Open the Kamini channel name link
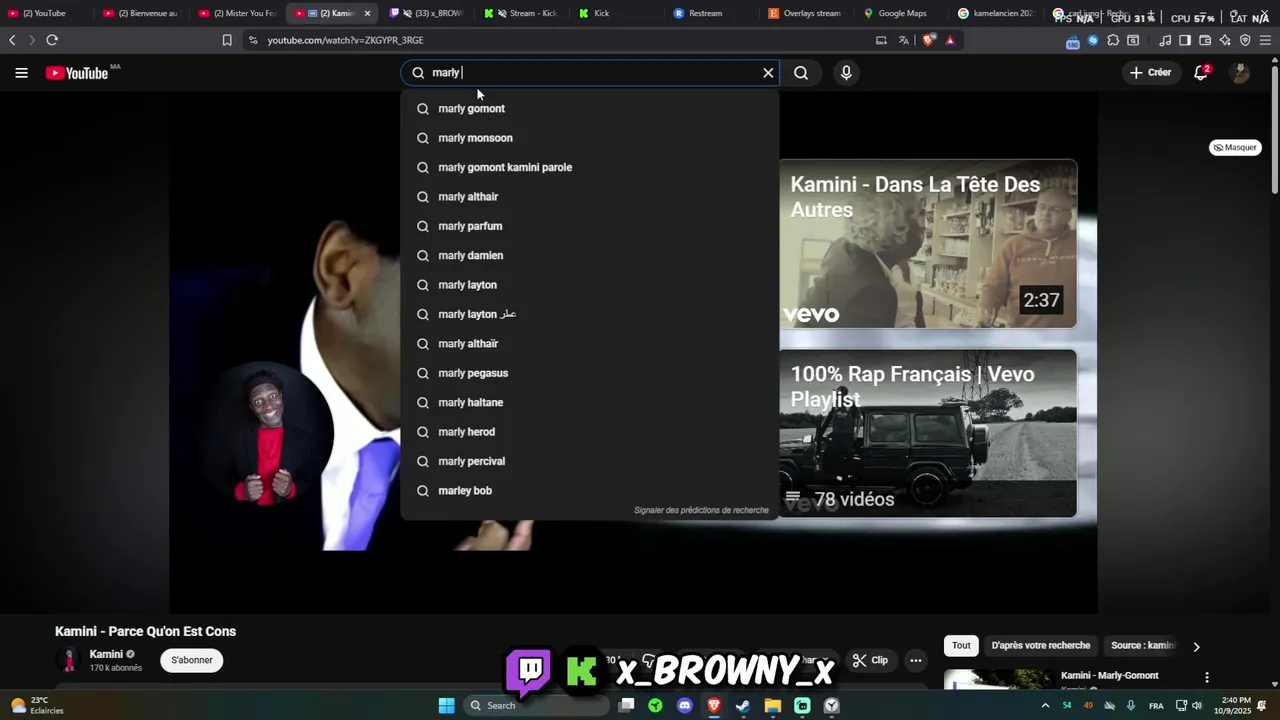This screenshot has width=1280, height=720. pyautogui.click(x=106, y=654)
